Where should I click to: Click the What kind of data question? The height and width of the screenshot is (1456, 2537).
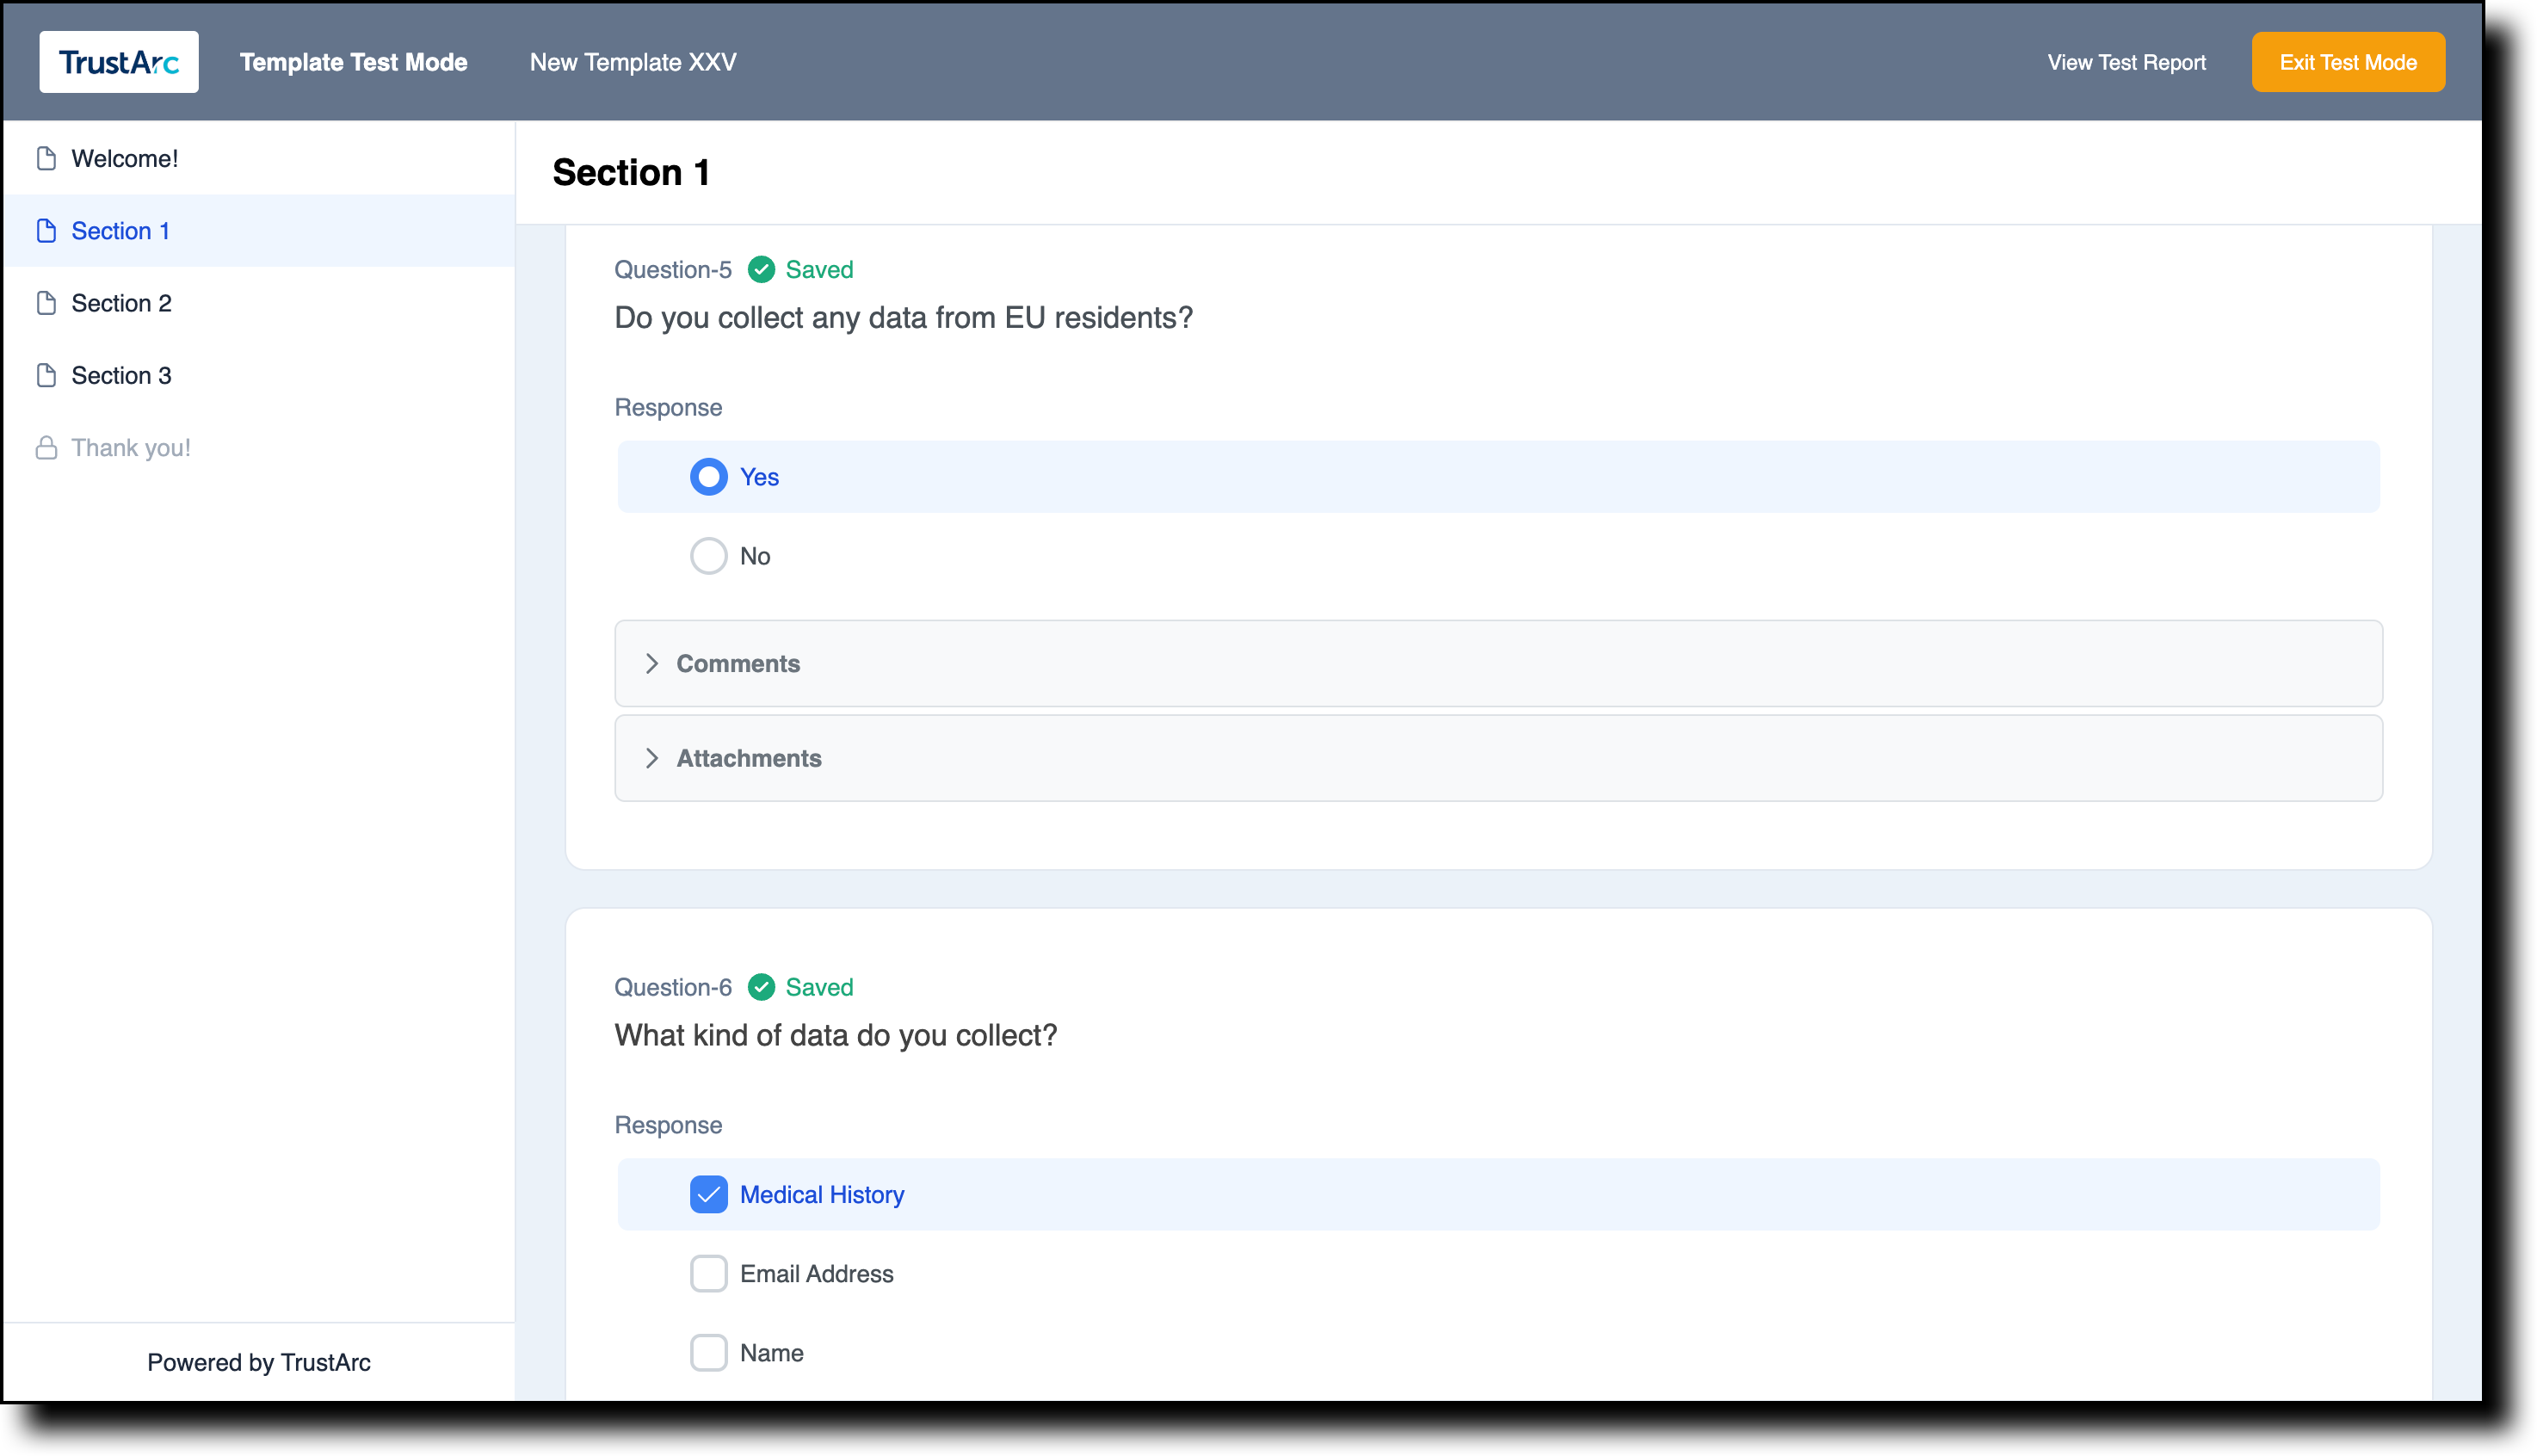[x=835, y=1035]
